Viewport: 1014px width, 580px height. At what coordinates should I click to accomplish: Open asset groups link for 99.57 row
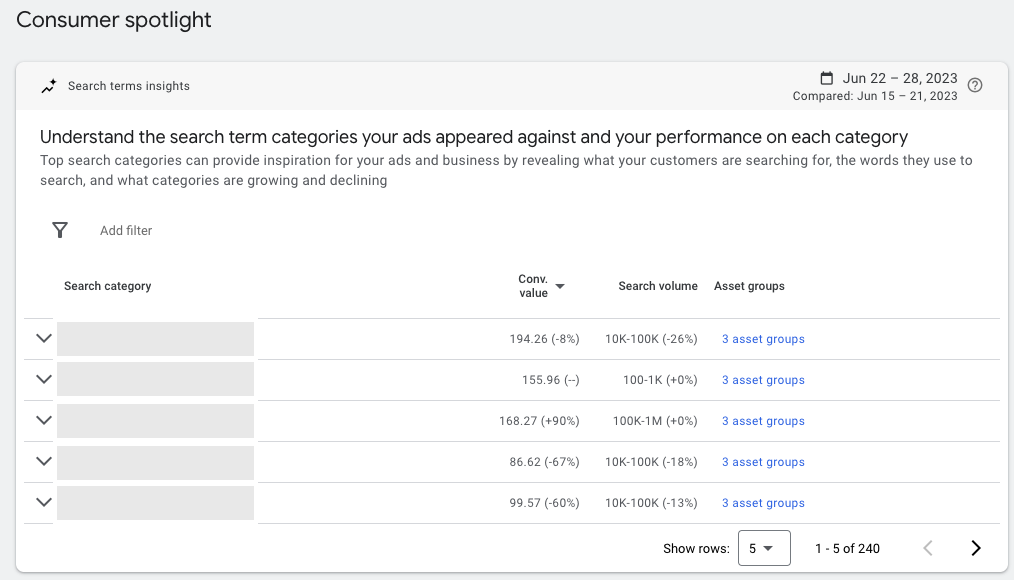click(763, 503)
